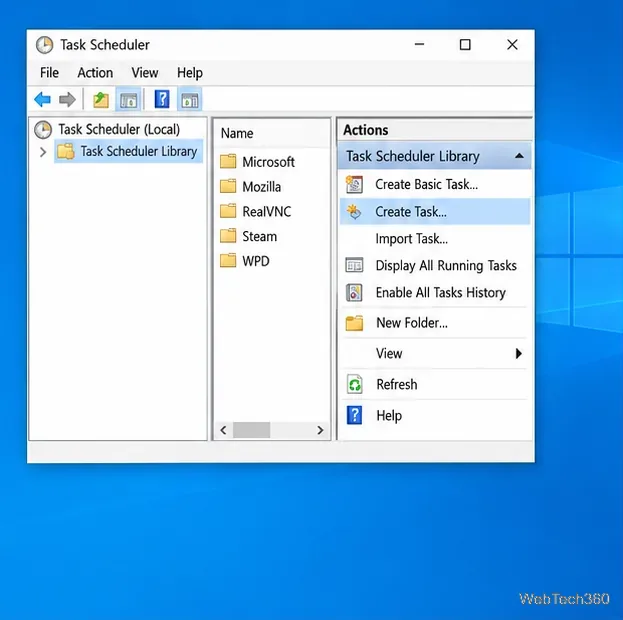Click the green Refresh icon

(354, 384)
